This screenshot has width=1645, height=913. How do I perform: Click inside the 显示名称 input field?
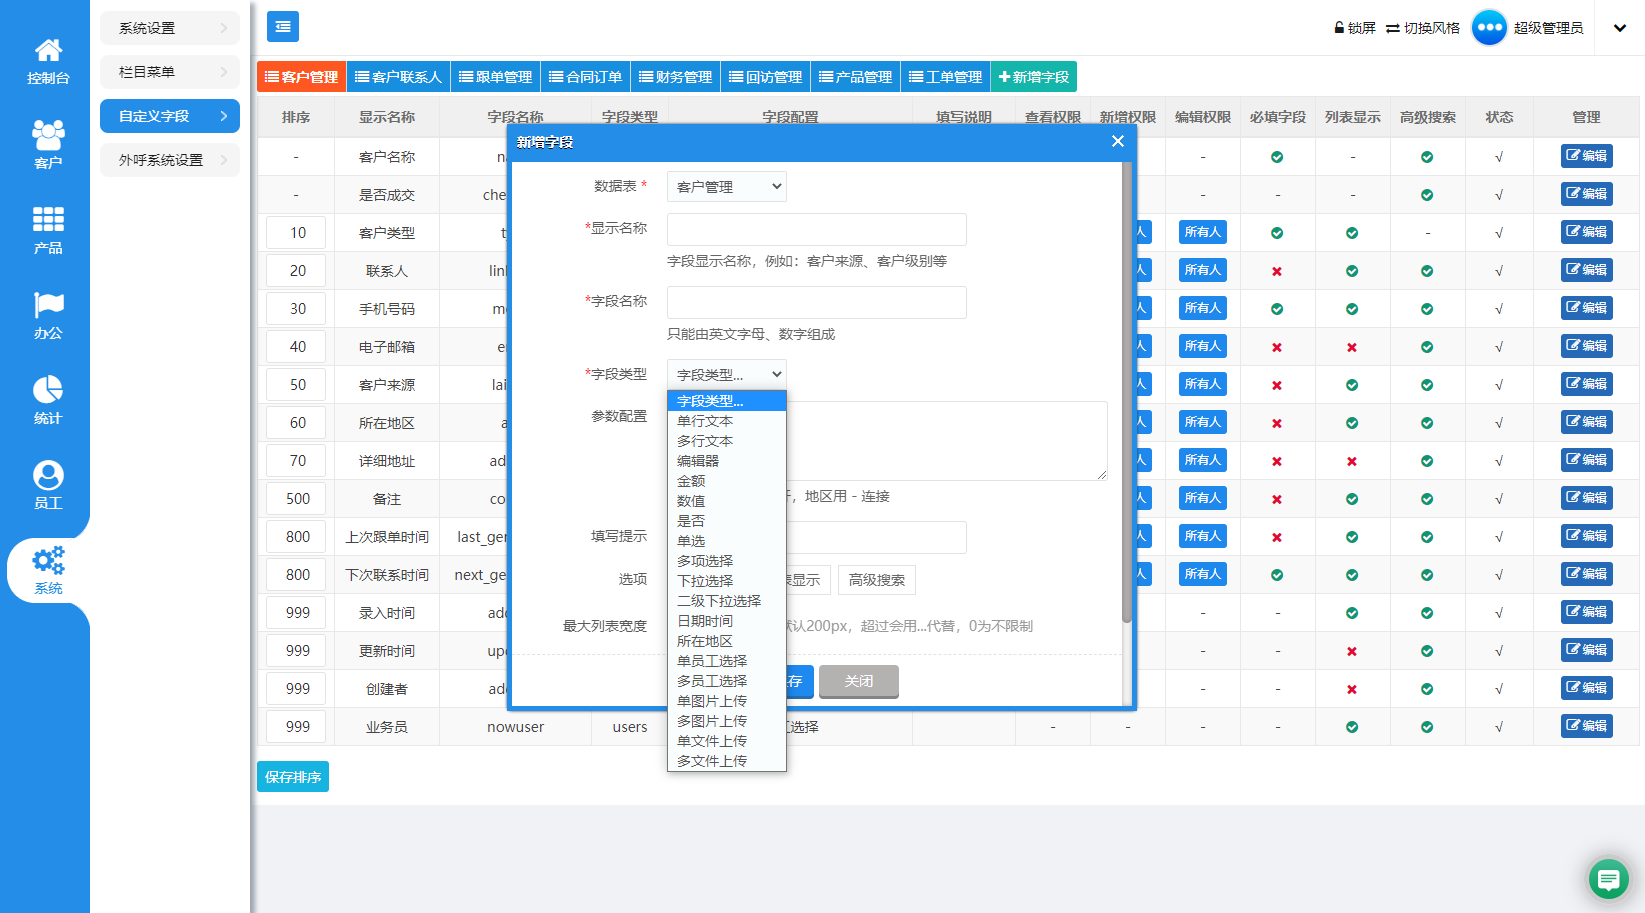[x=816, y=229]
